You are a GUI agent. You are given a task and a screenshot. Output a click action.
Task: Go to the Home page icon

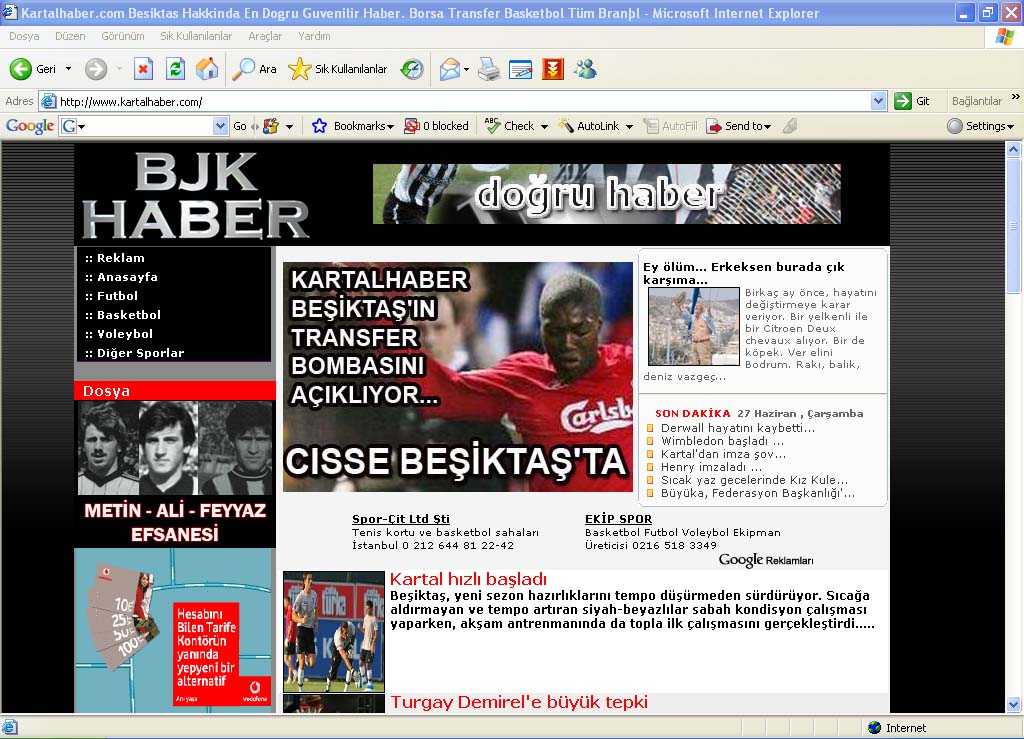207,69
